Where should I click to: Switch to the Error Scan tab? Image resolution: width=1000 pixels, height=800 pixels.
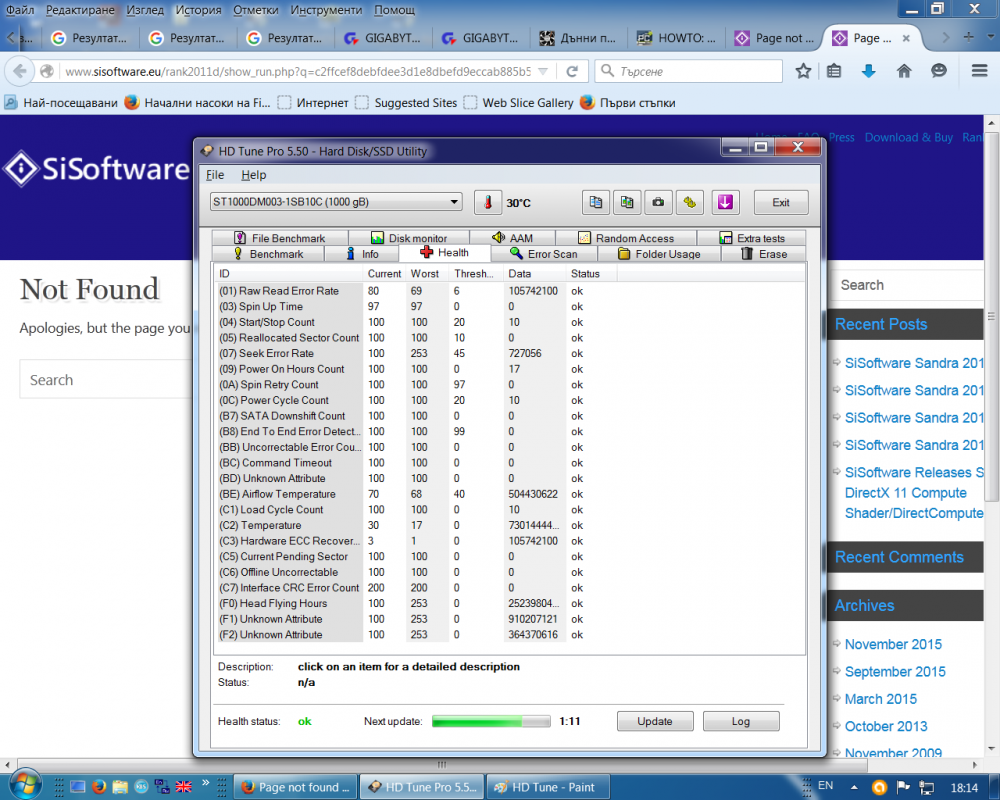click(x=544, y=254)
